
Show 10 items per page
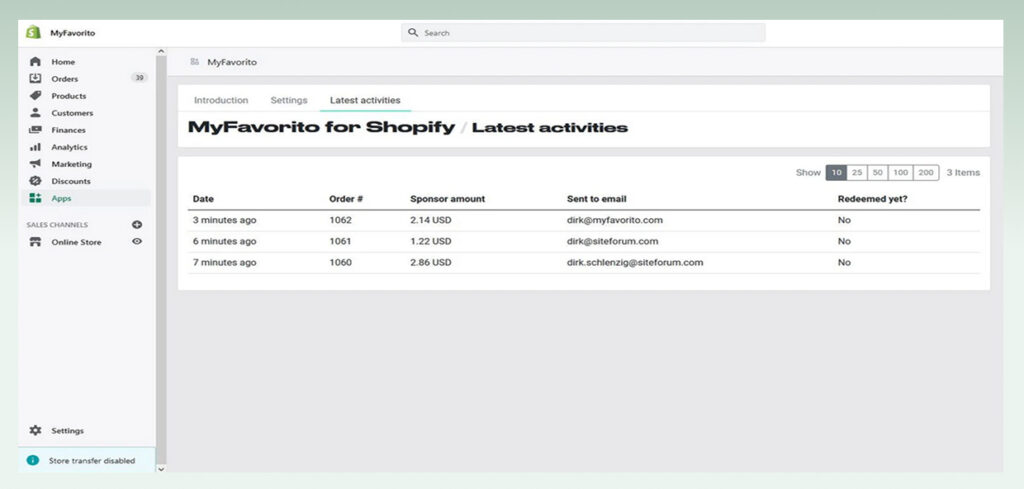pos(837,172)
